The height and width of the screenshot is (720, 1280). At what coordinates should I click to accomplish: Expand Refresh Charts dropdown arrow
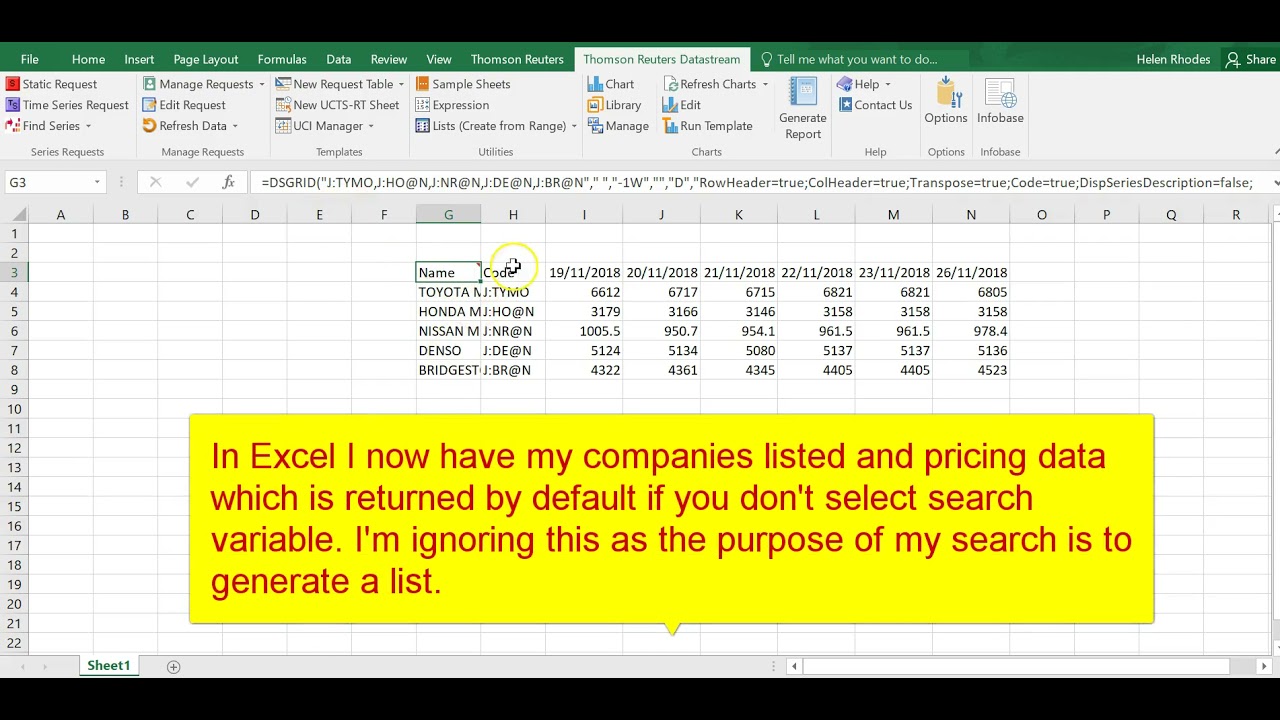pos(765,84)
